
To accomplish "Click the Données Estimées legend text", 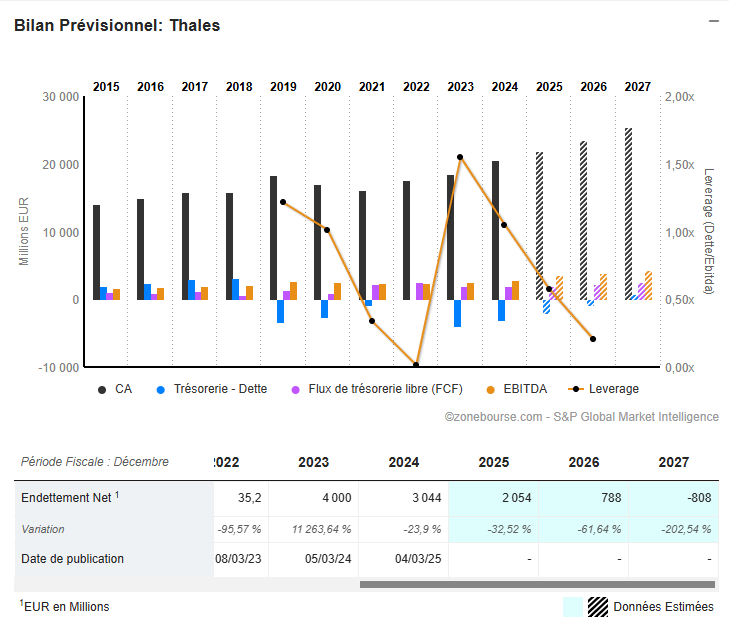I will tap(663, 607).
